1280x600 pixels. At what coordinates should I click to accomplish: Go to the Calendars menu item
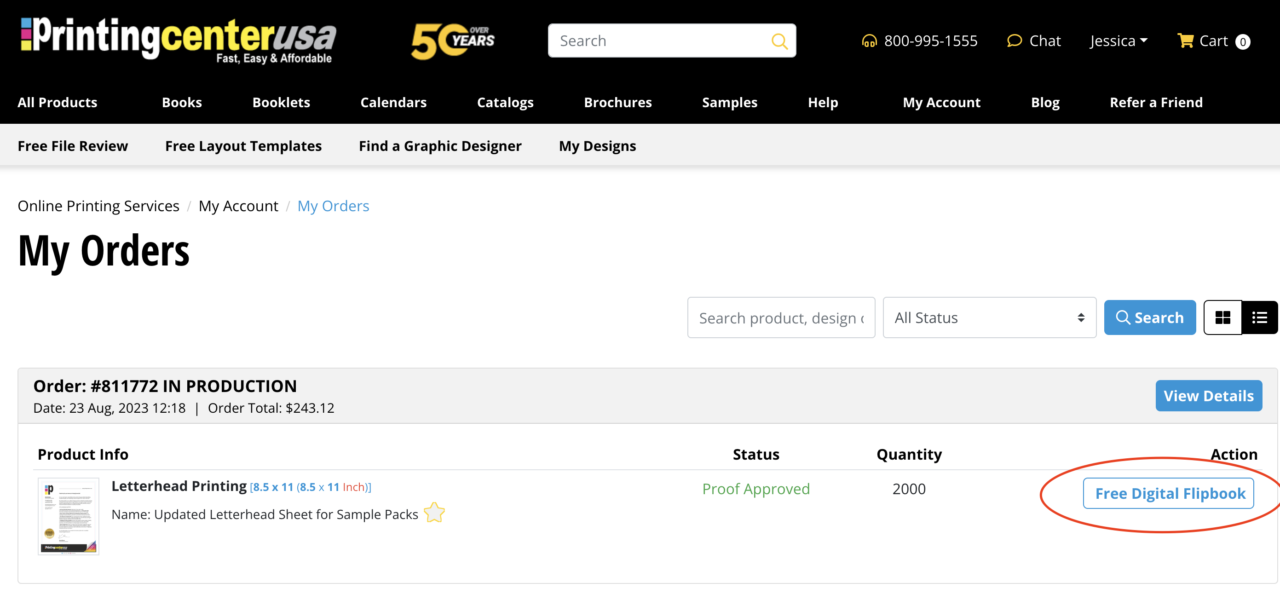tap(393, 102)
